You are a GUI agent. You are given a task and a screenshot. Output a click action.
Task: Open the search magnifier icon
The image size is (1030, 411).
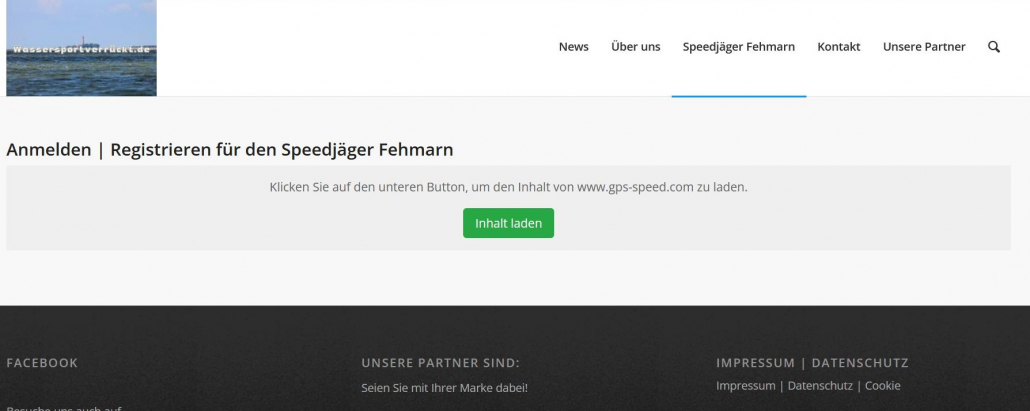993,47
